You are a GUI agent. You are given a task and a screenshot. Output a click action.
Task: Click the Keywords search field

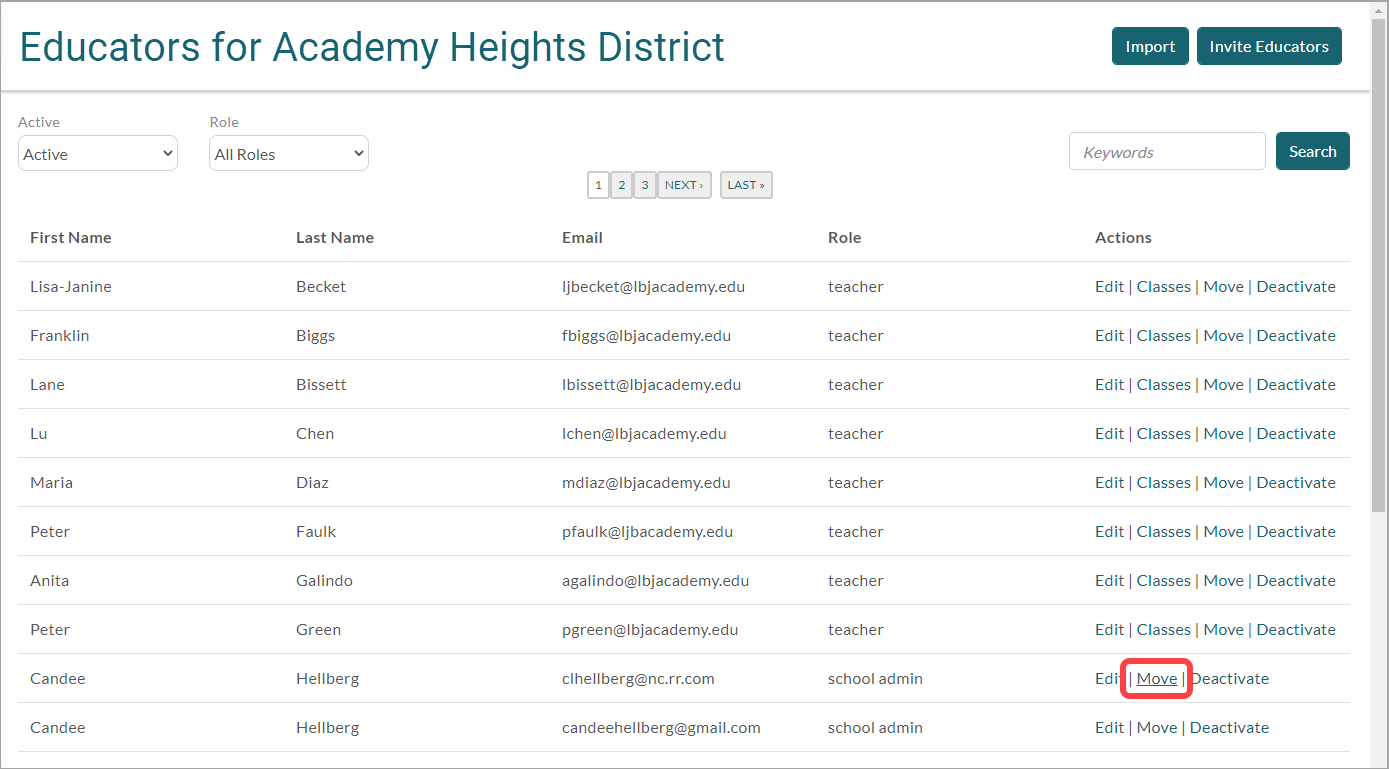(x=1166, y=152)
